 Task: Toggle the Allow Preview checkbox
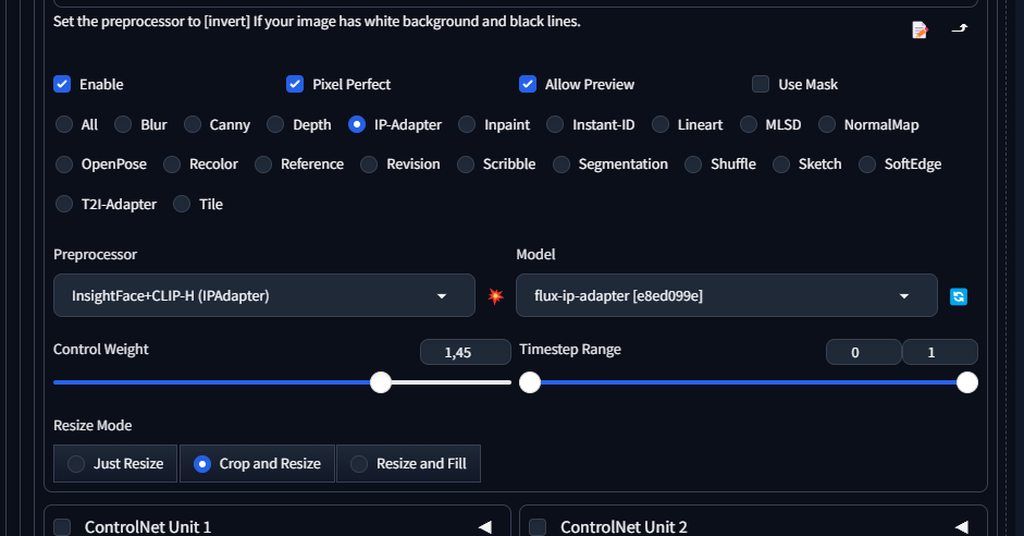point(528,84)
